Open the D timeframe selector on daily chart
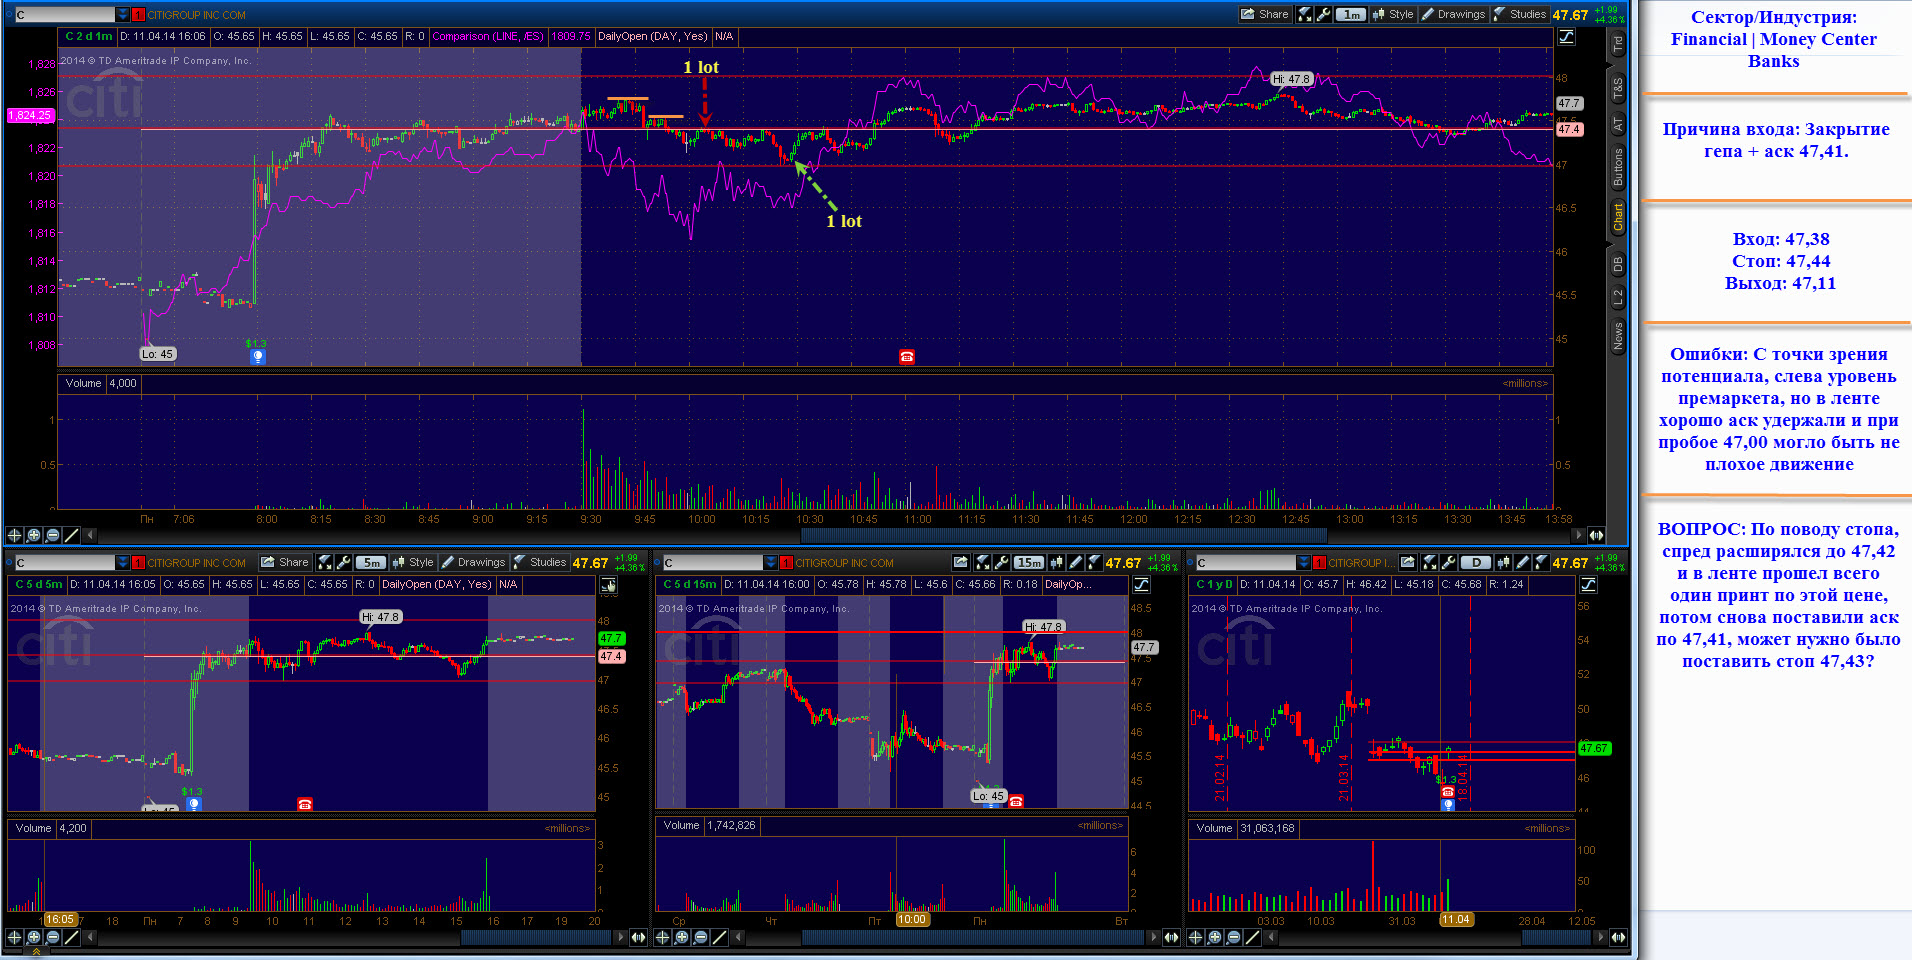Image resolution: width=1912 pixels, height=960 pixels. [1475, 562]
